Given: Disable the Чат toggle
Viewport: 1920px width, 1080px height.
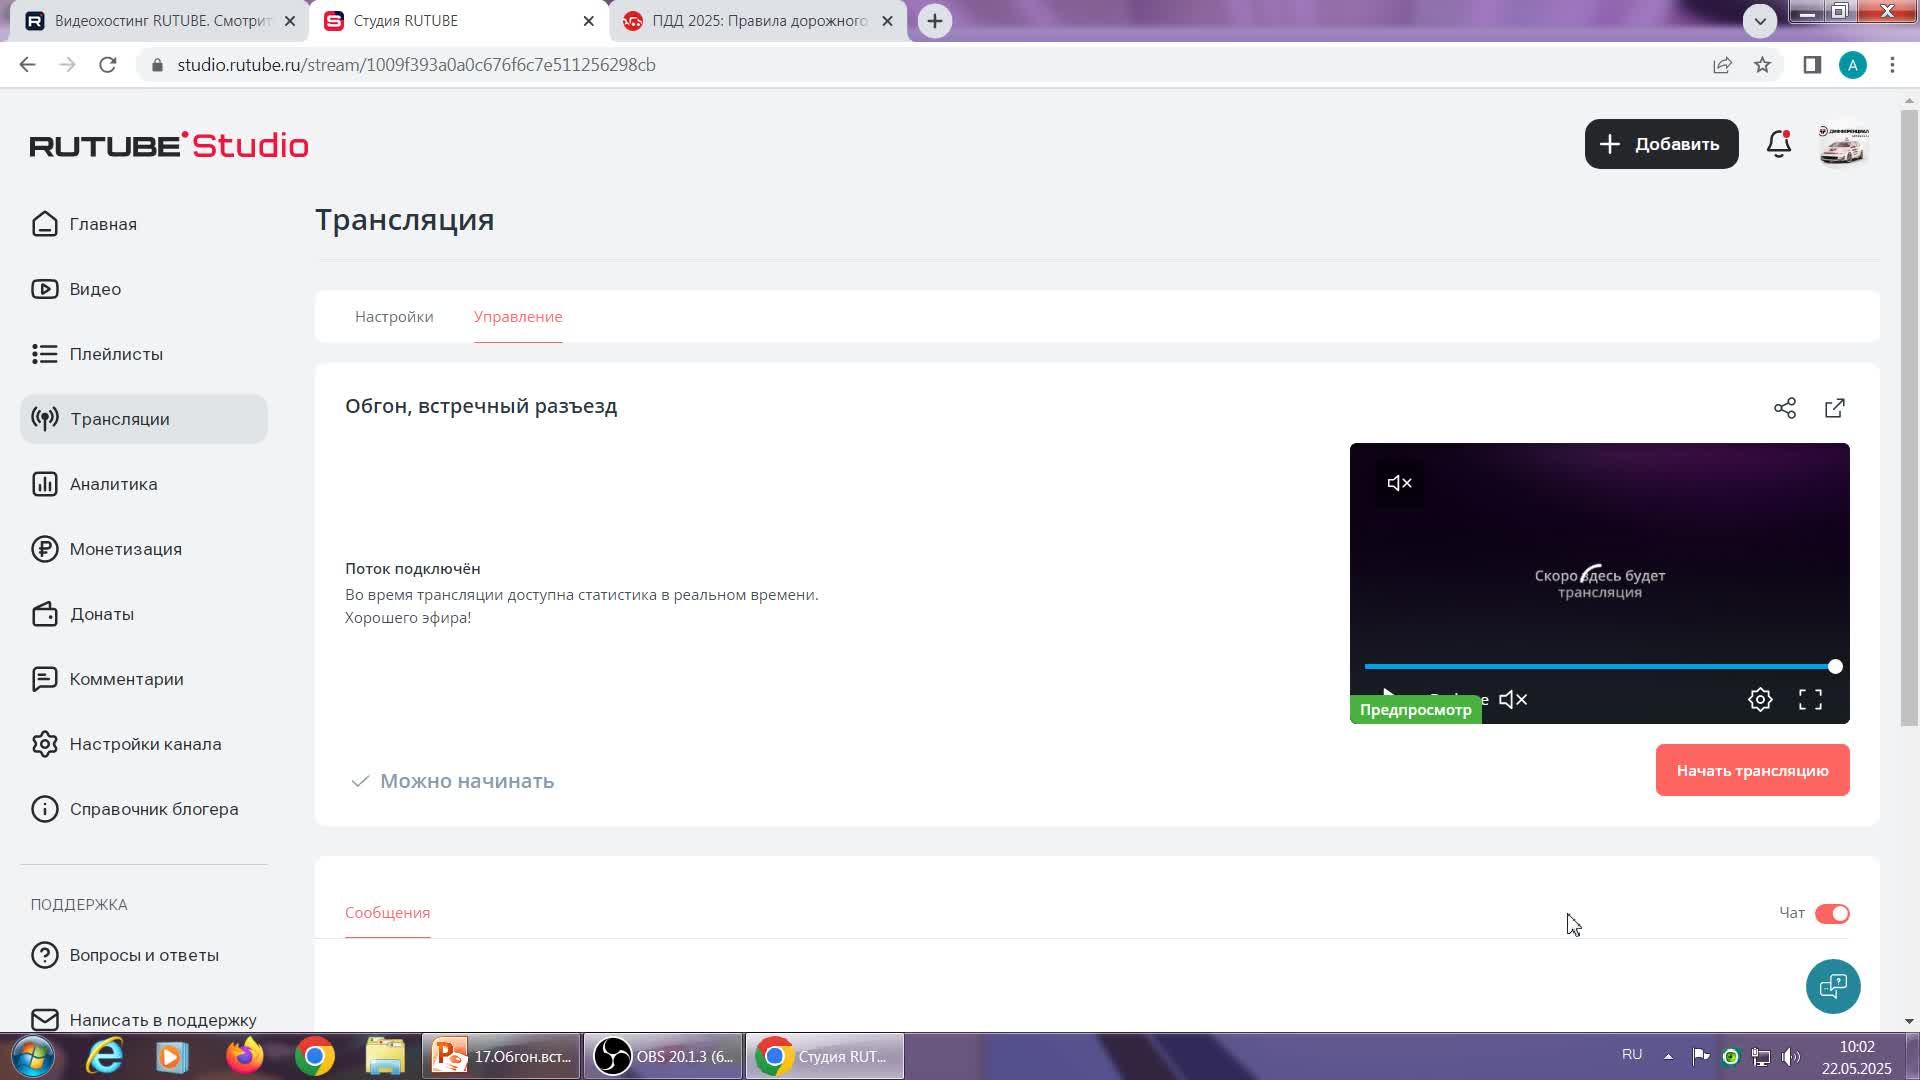Looking at the screenshot, I should click(1832, 914).
